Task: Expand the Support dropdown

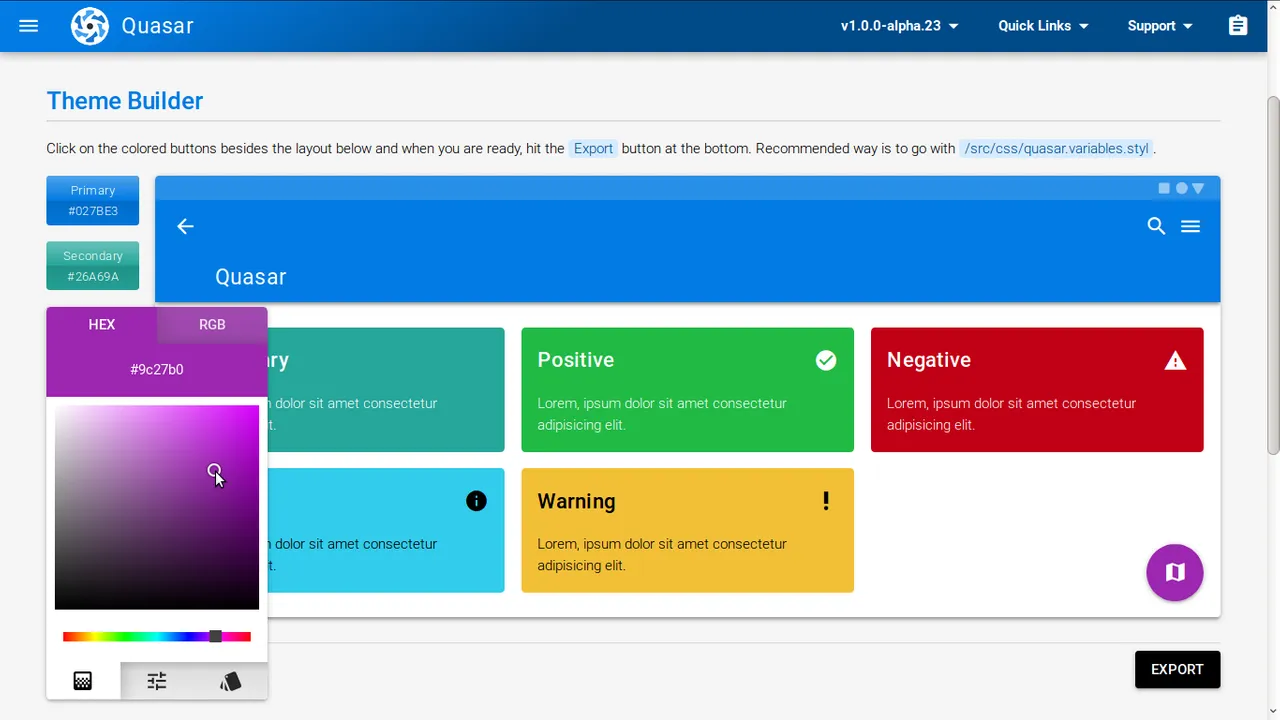Action: coord(1160,26)
